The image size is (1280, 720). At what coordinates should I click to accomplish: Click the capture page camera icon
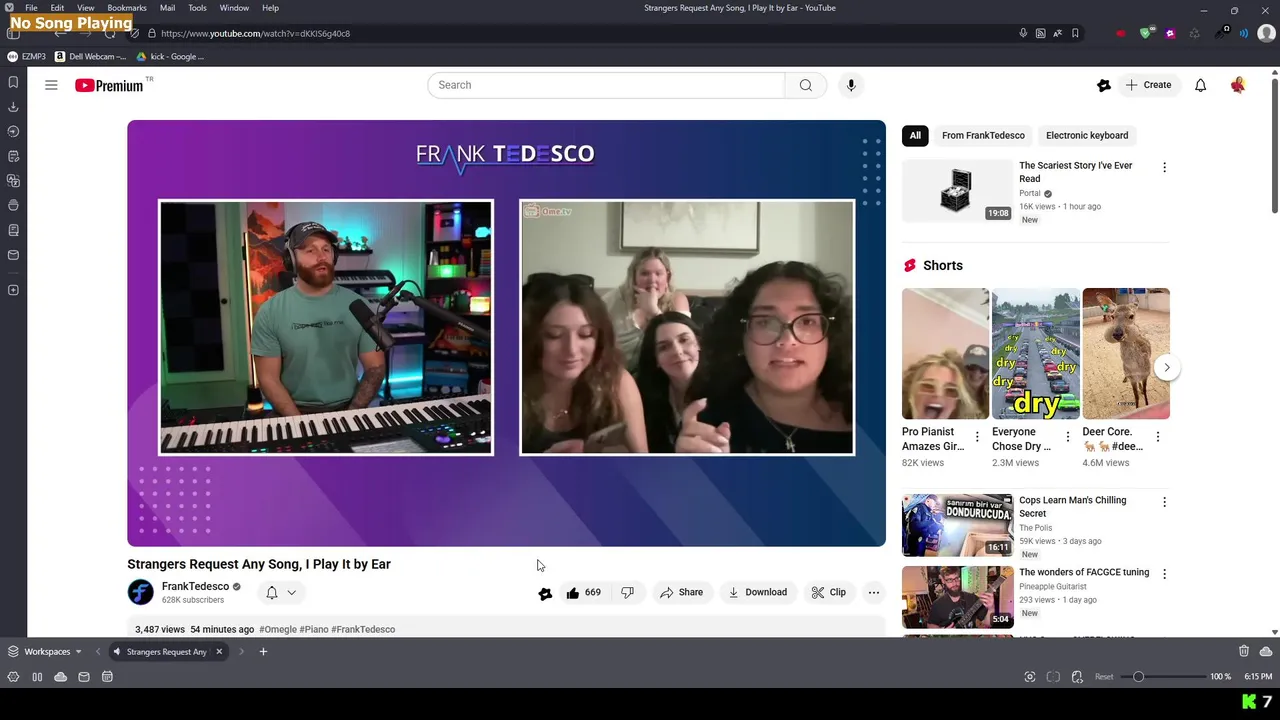coord(1030,677)
